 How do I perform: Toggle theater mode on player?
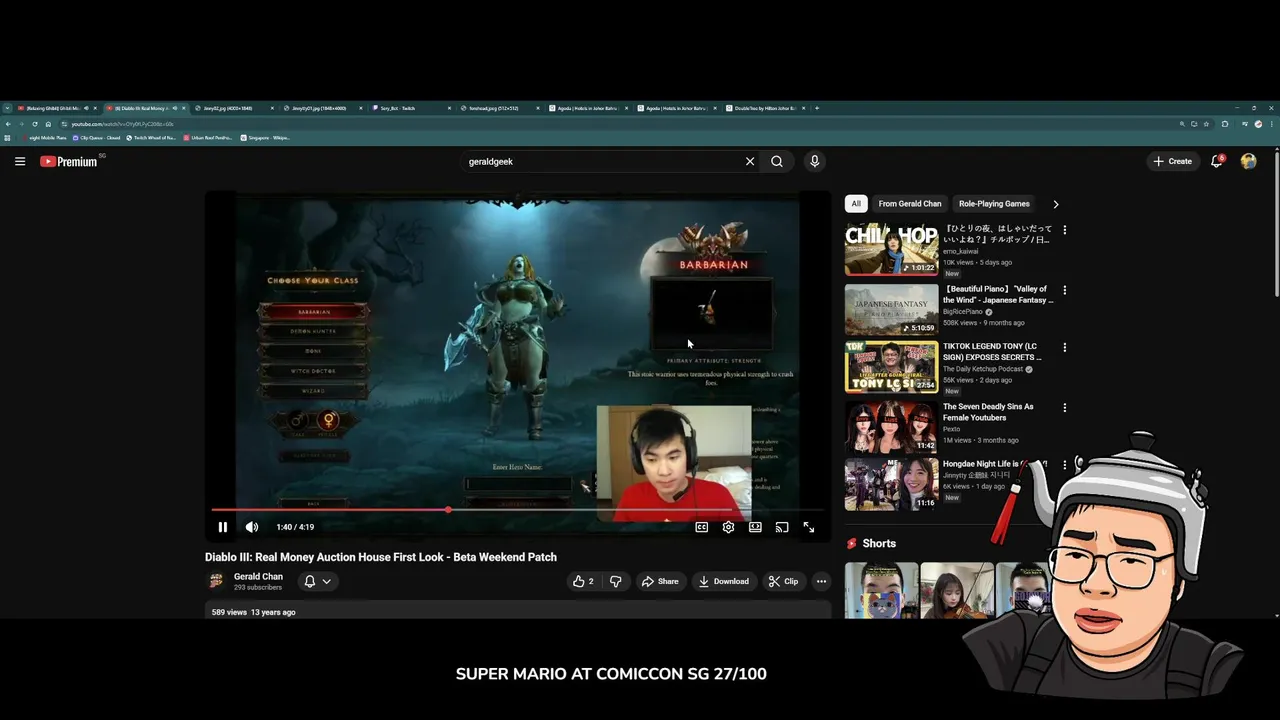(x=755, y=527)
